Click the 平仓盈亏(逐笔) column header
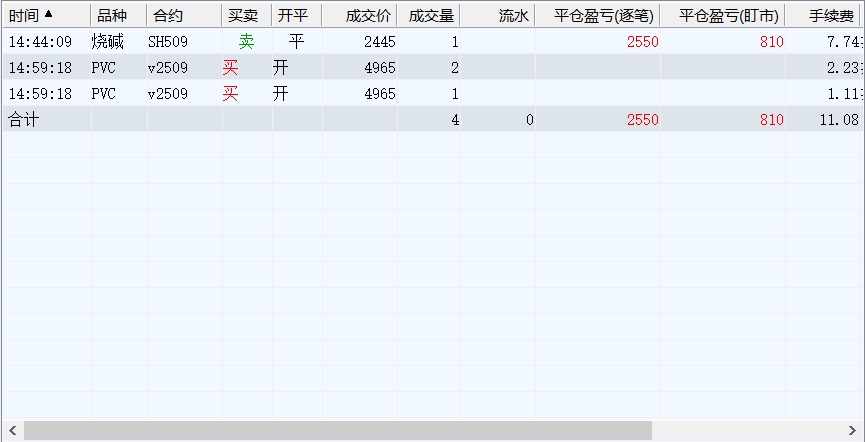The width and height of the screenshot is (865, 442). point(597,15)
